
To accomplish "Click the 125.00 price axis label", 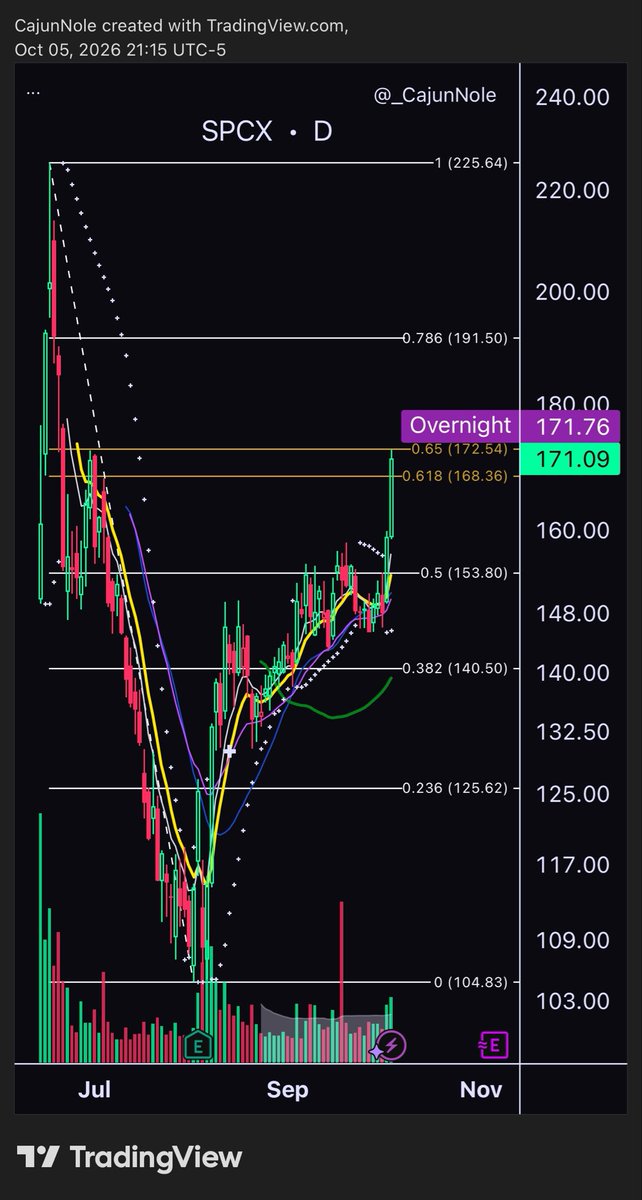I will point(573,794).
